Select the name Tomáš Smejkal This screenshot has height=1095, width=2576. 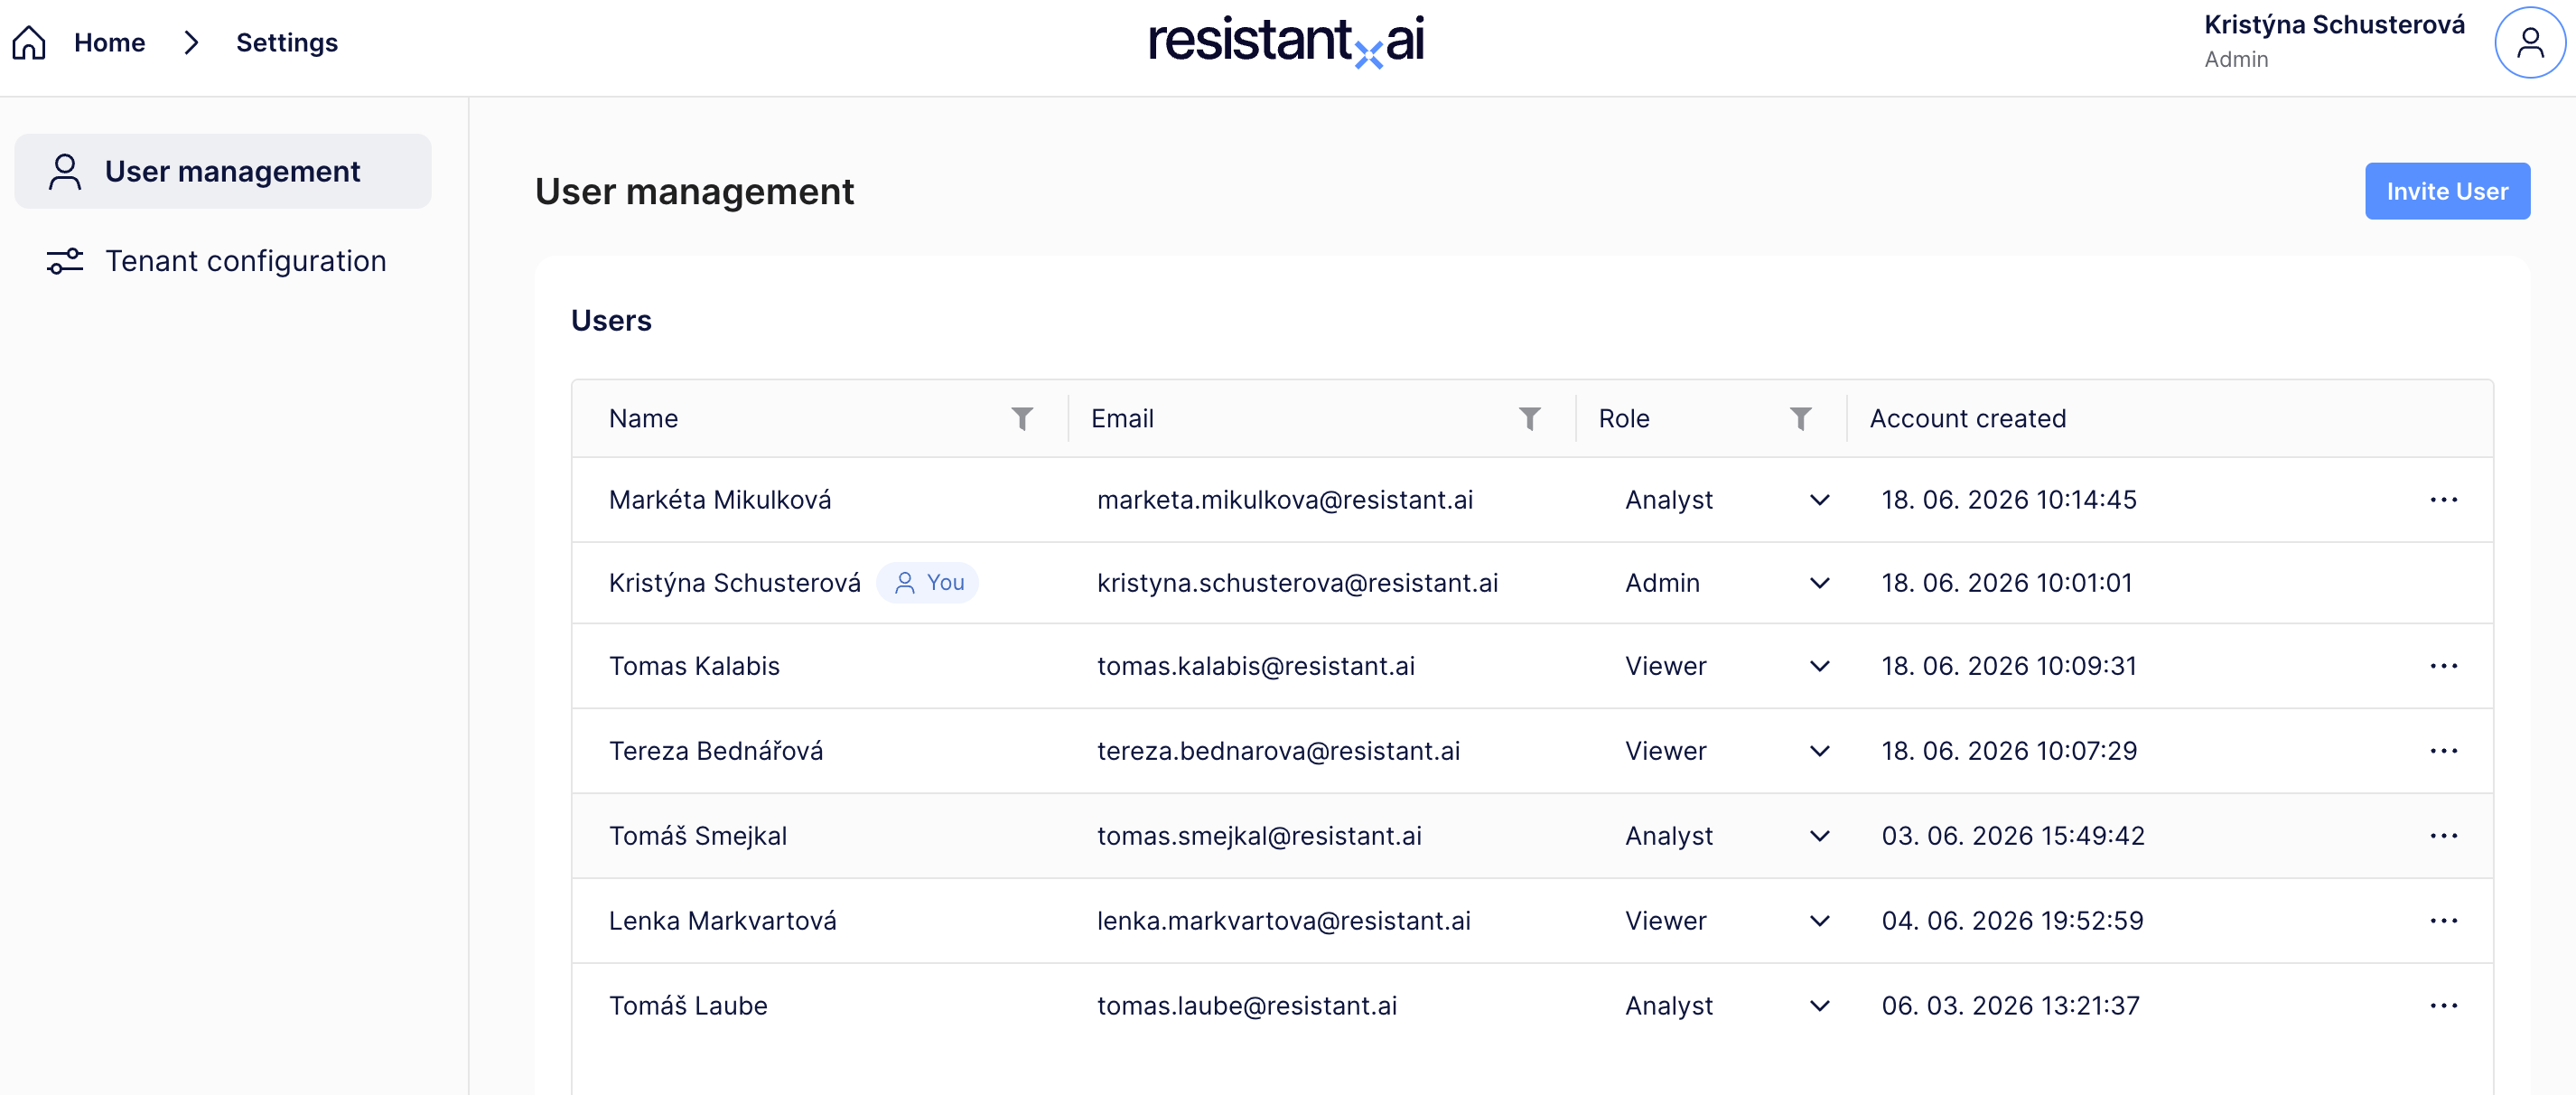(x=698, y=836)
